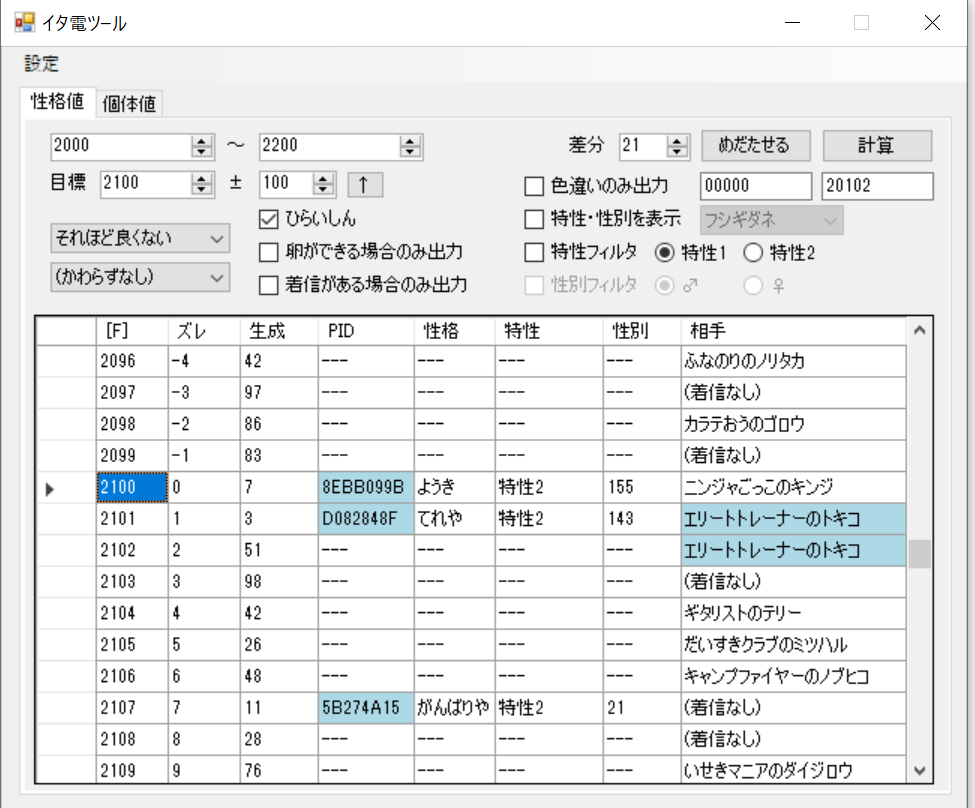Enable 色違いのみ出力 checkbox
975x808 pixels.
pos(534,186)
